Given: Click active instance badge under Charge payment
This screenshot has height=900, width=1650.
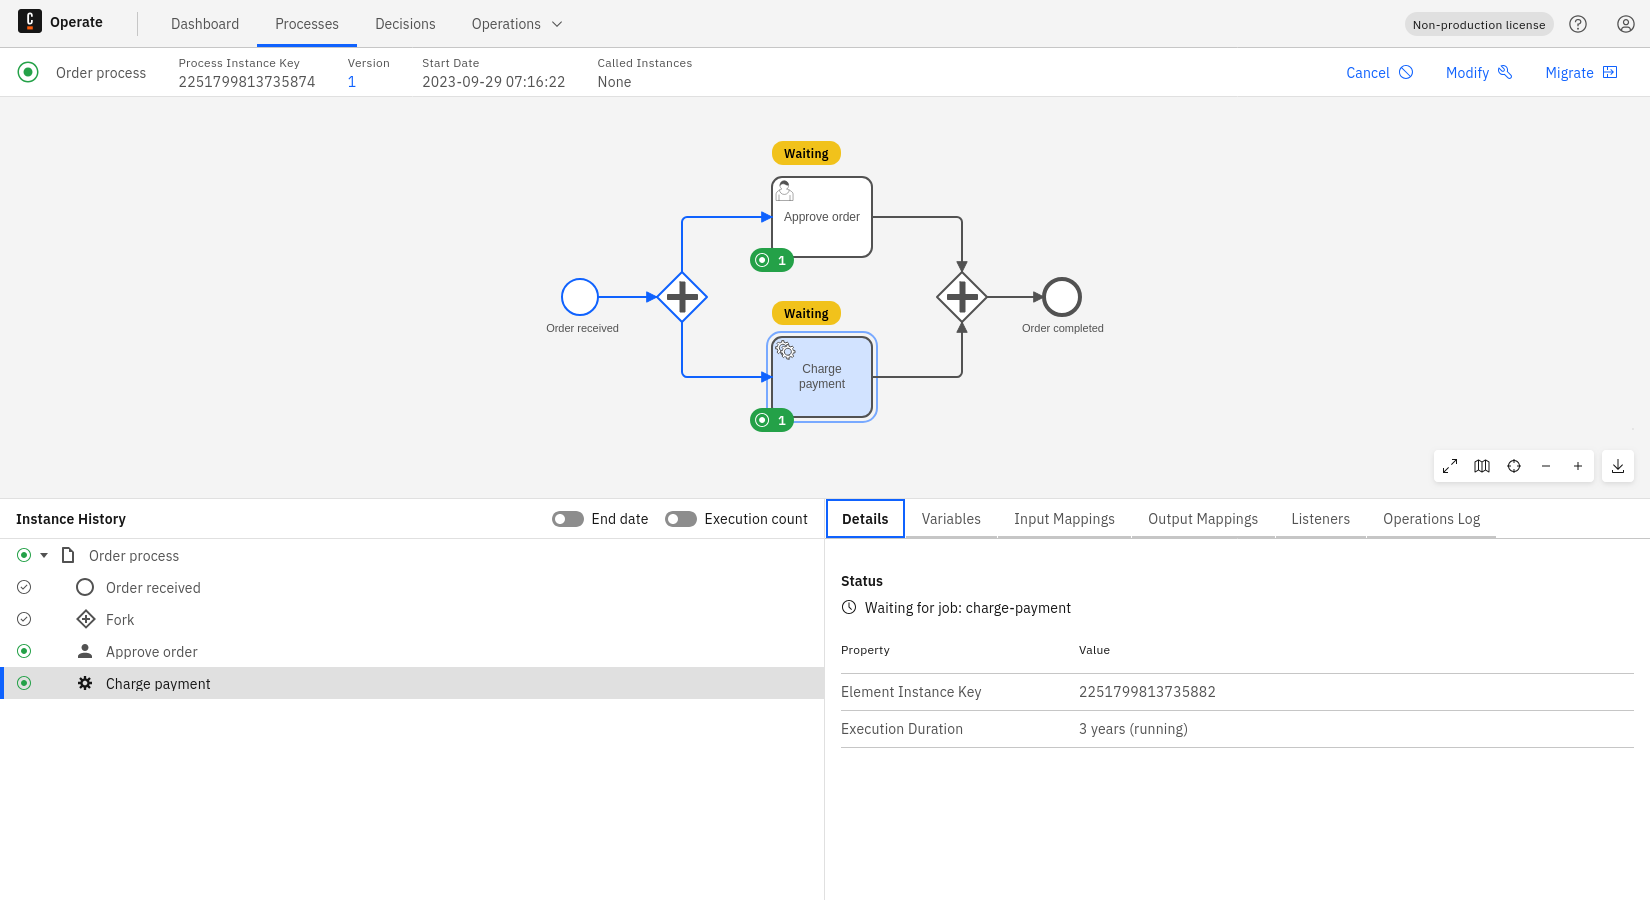Looking at the screenshot, I should [x=772, y=420].
